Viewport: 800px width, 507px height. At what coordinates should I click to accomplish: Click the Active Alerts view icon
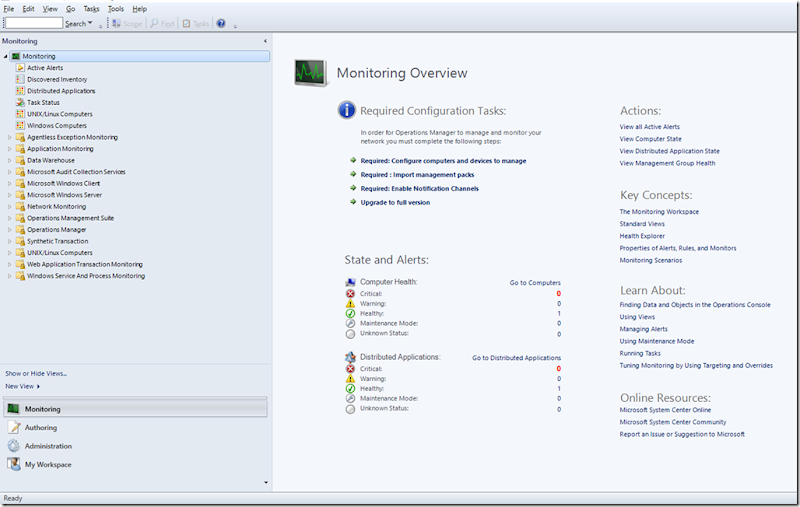[x=20, y=67]
